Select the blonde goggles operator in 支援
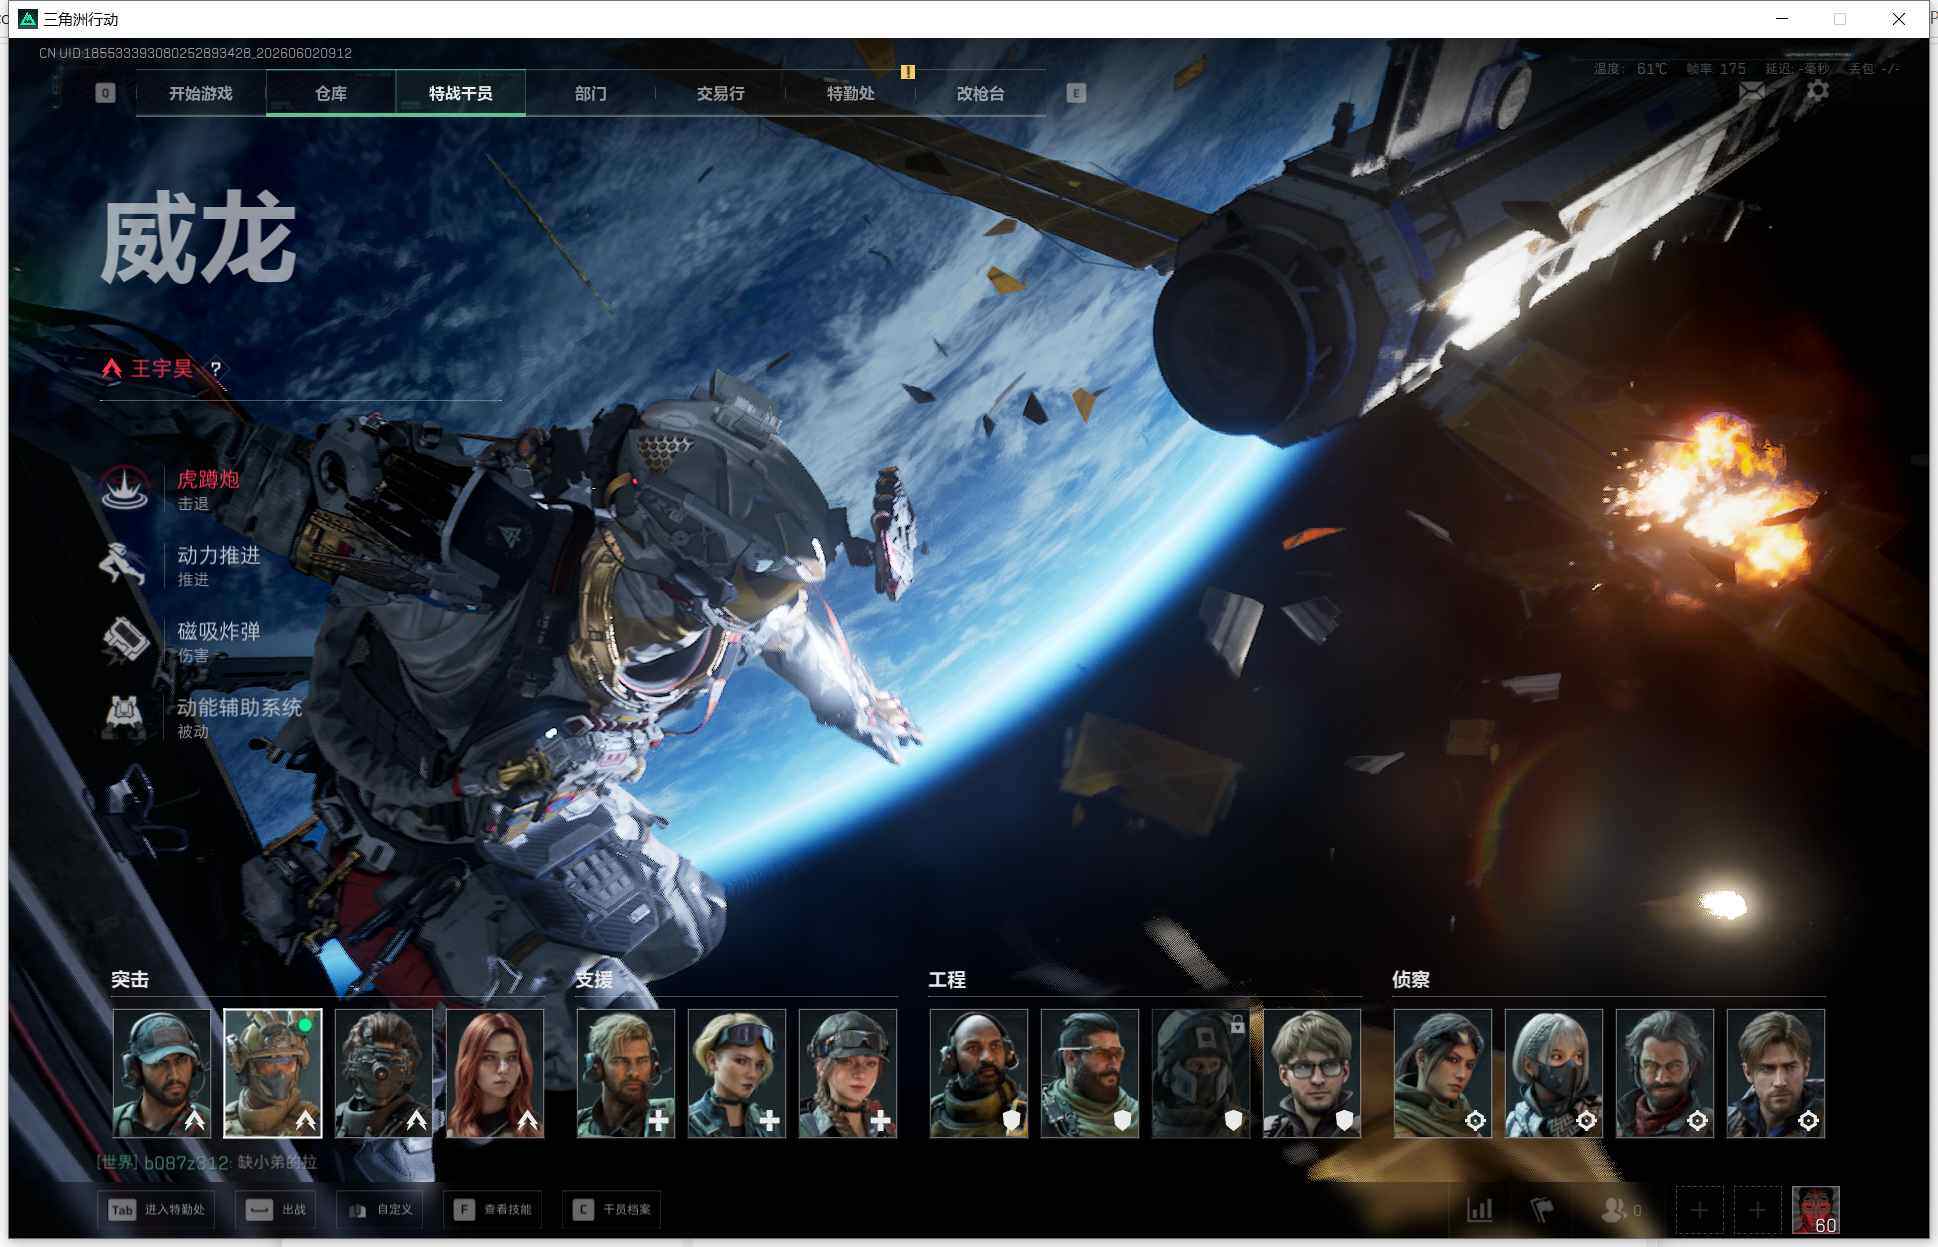Screen dimensions: 1938x1247 tap(737, 1073)
